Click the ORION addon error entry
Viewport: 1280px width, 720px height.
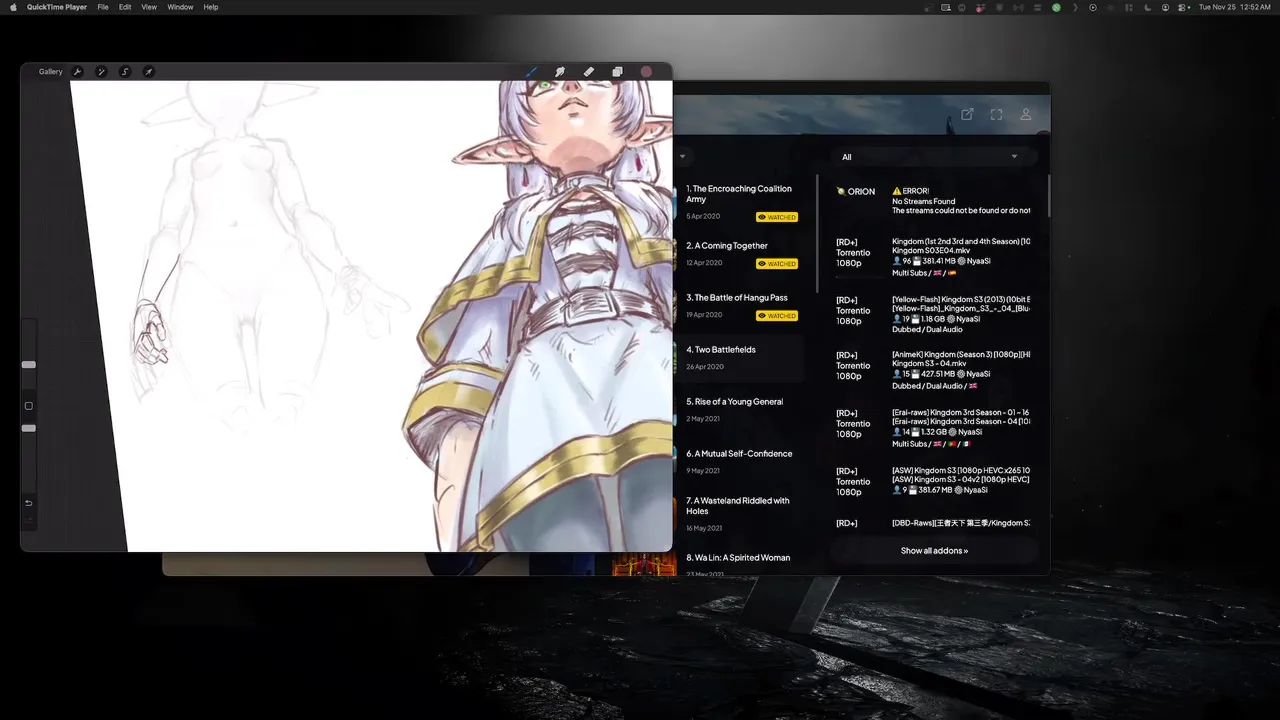932,201
